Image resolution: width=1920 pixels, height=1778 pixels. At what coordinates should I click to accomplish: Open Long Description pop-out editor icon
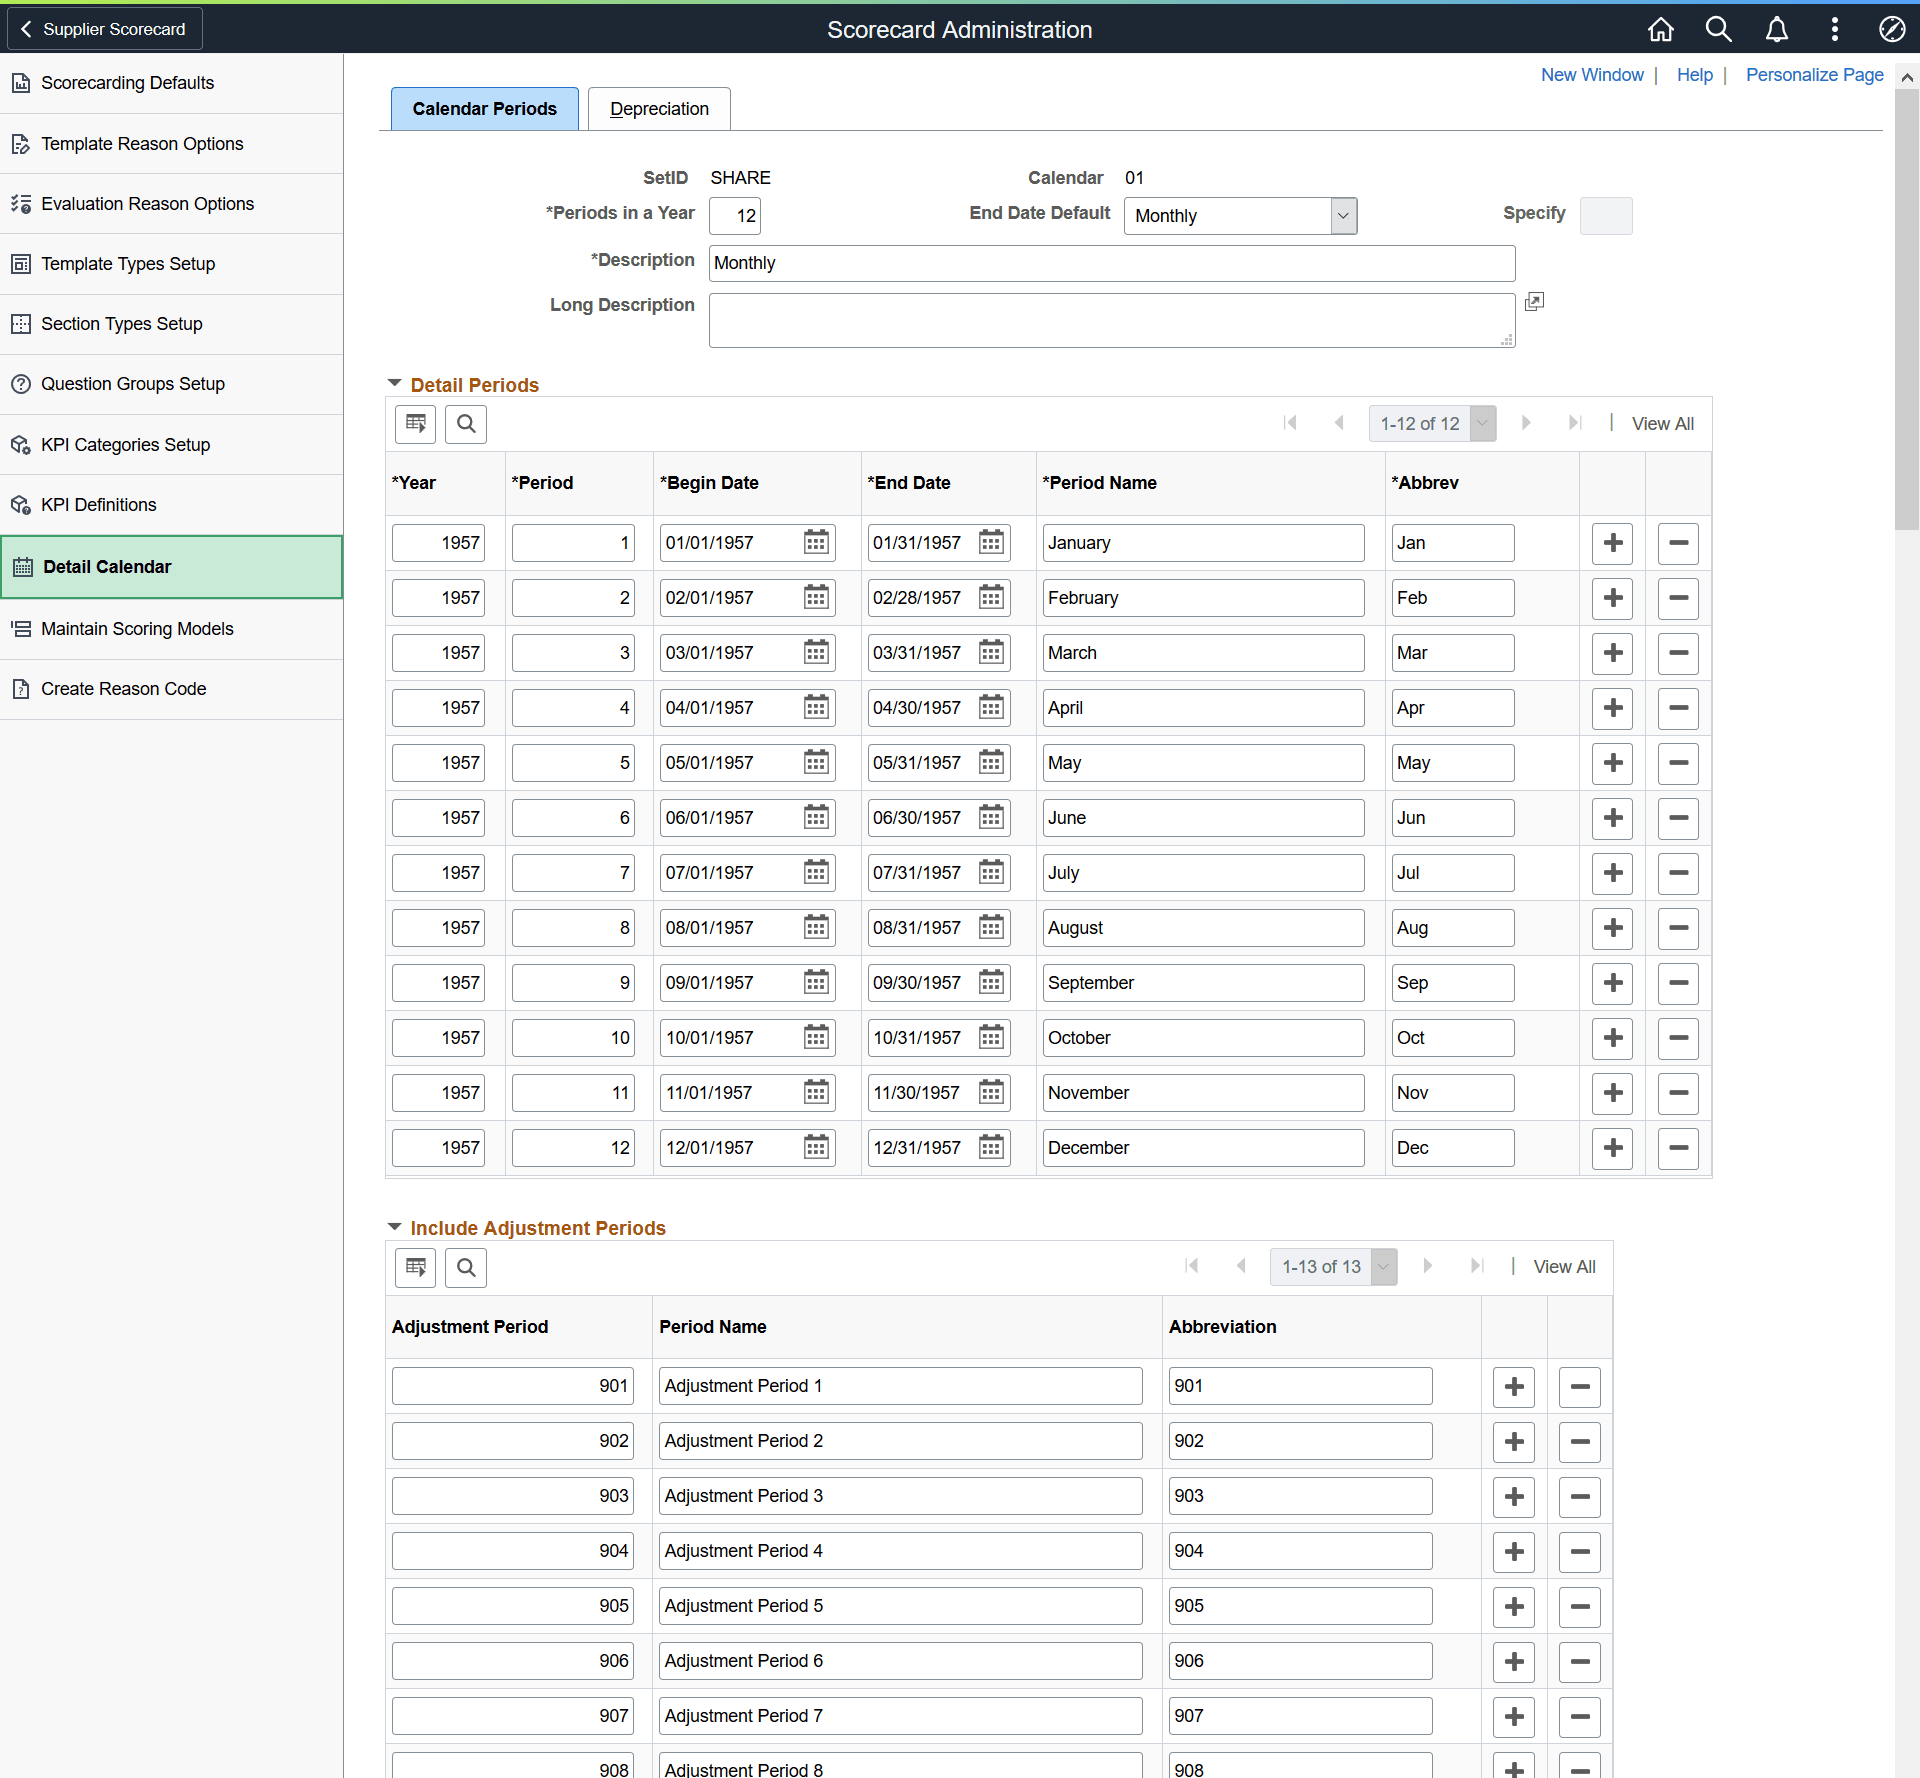pyautogui.click(x=1534, y=302)
